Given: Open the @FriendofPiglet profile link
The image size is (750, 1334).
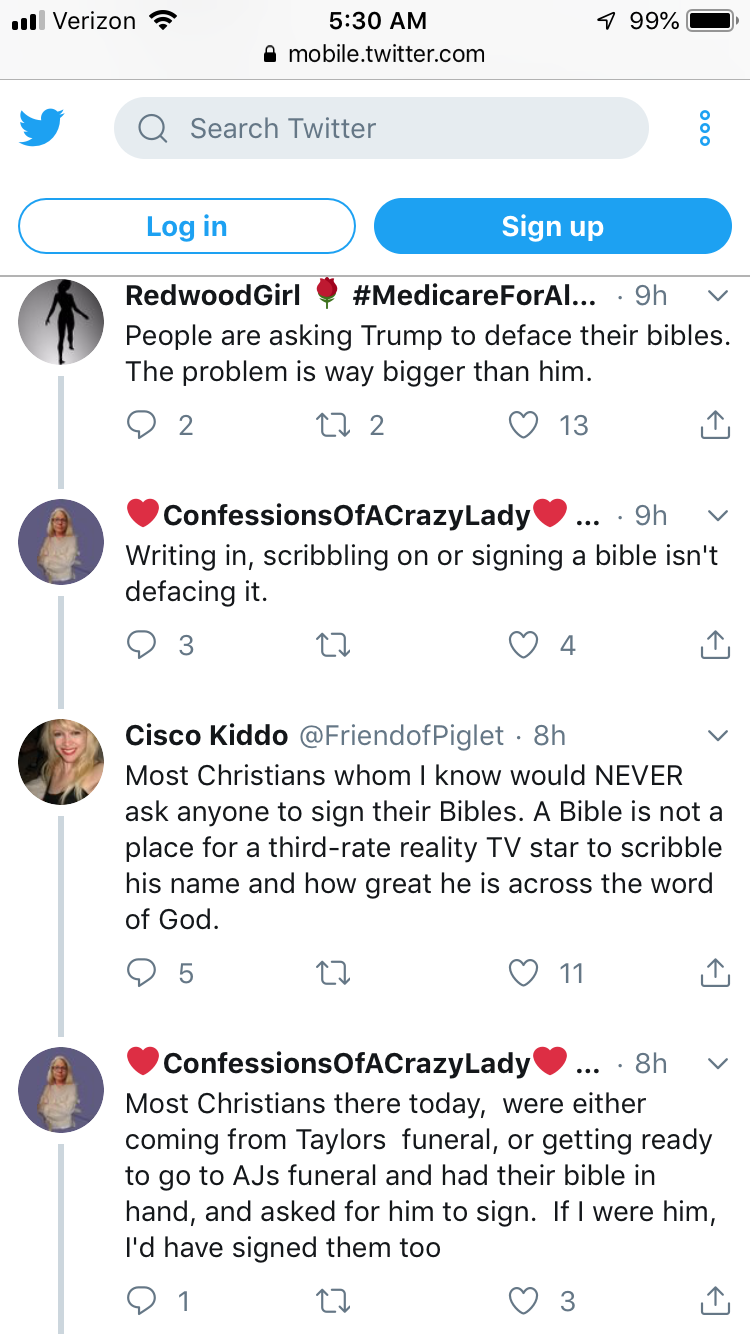Looking at the screenshot, I should (401, 736).
